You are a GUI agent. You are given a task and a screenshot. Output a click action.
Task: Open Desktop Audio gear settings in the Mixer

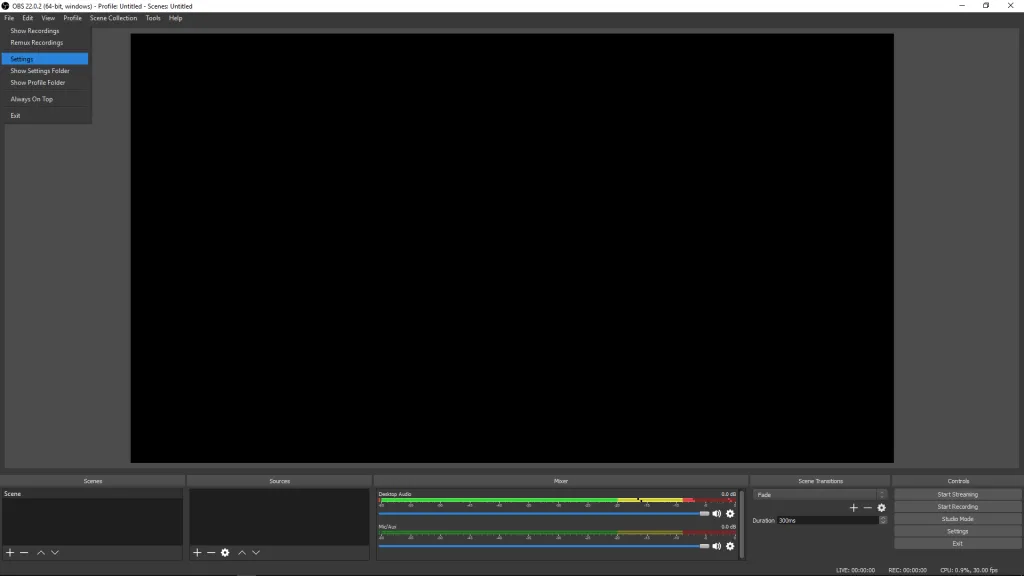730,514
